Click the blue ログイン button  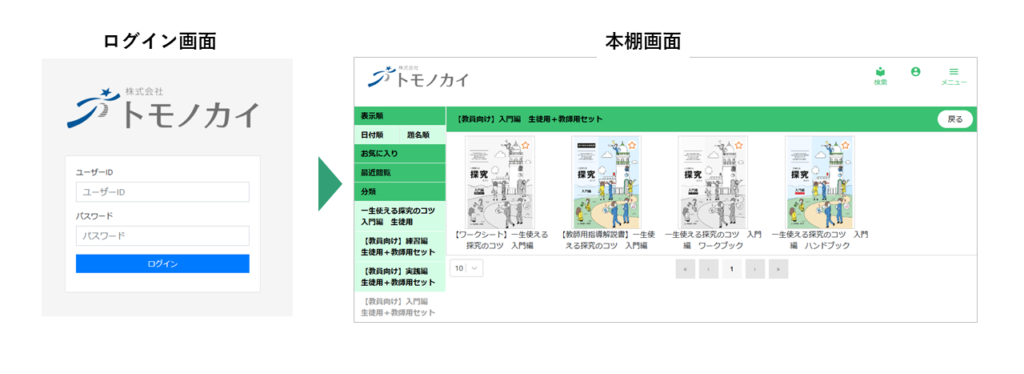click(163, 264)
